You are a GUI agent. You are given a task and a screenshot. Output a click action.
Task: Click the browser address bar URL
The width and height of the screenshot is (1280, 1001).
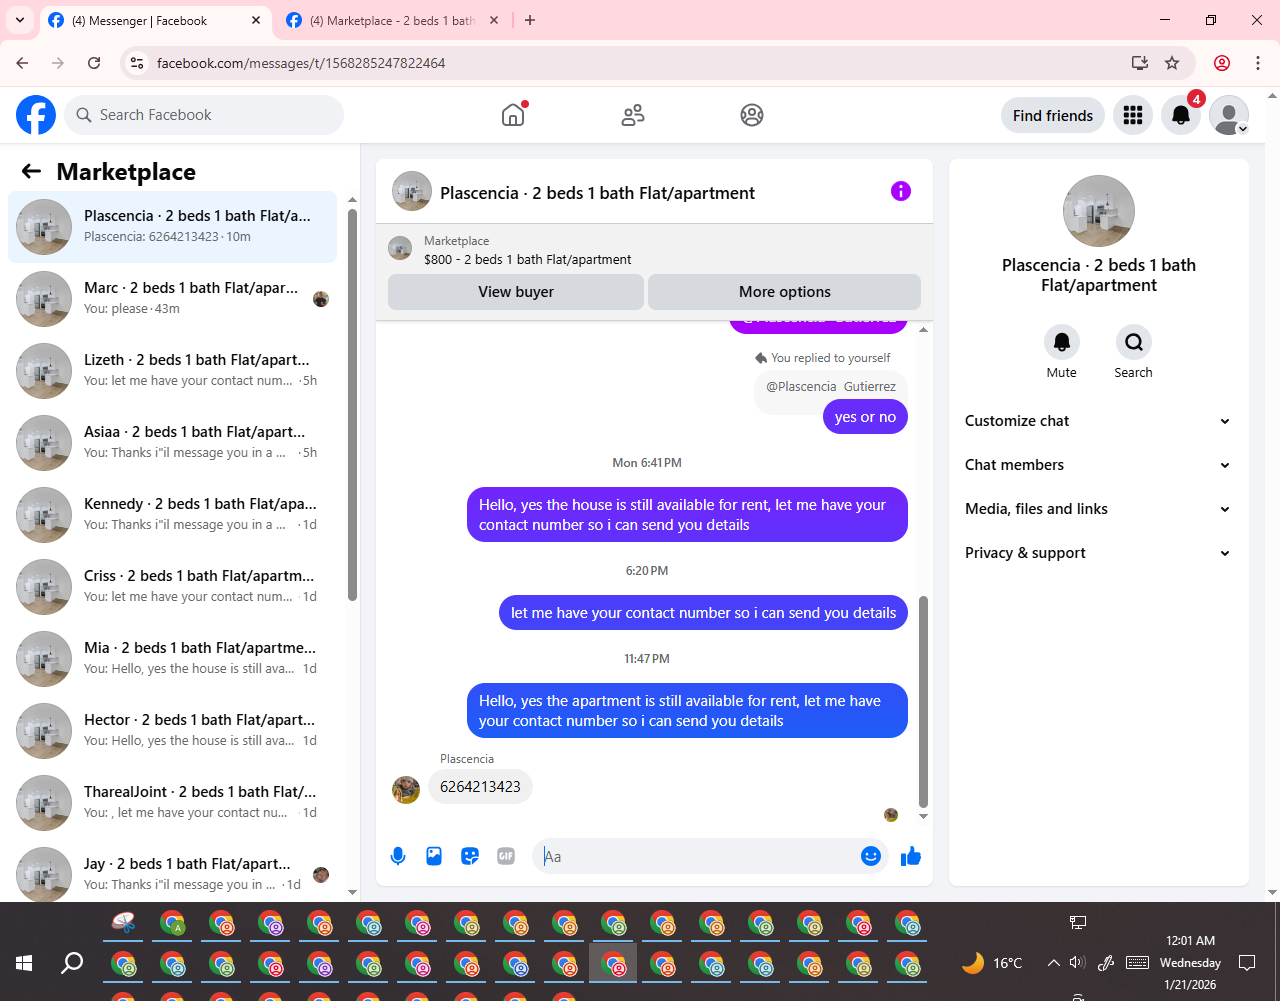(301, 63)
